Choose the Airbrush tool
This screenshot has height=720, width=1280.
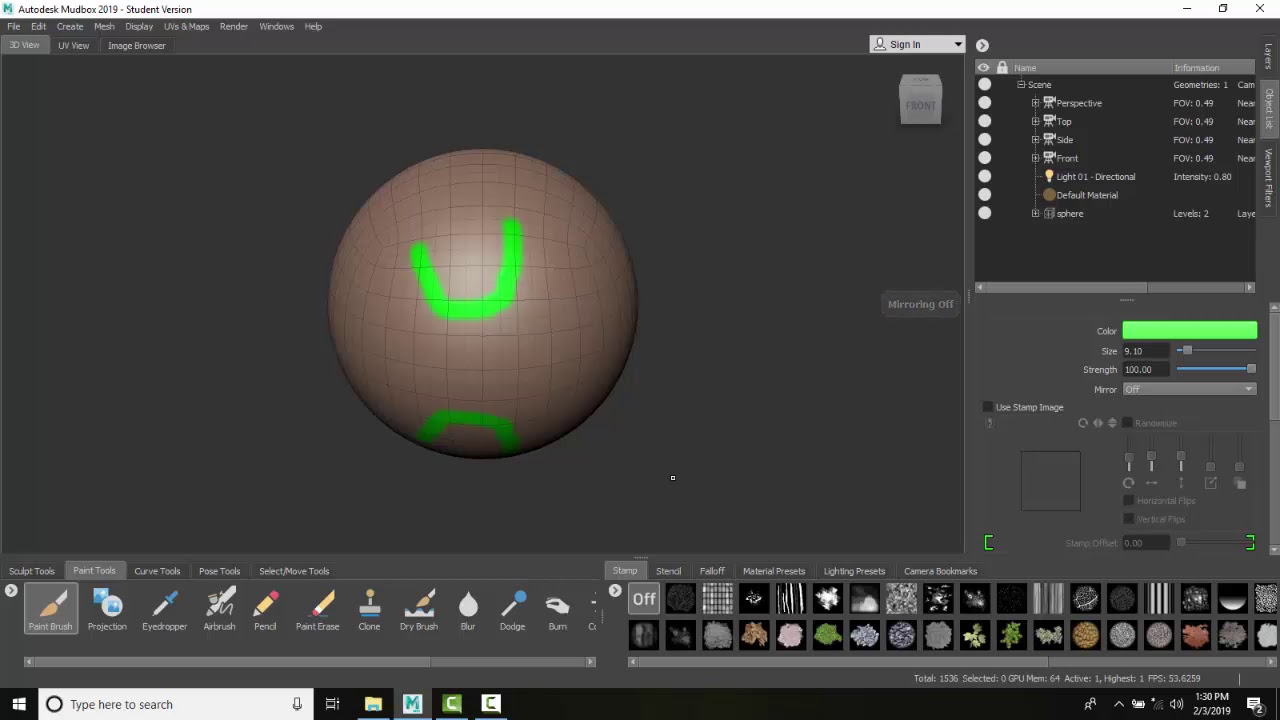[219, 609]
